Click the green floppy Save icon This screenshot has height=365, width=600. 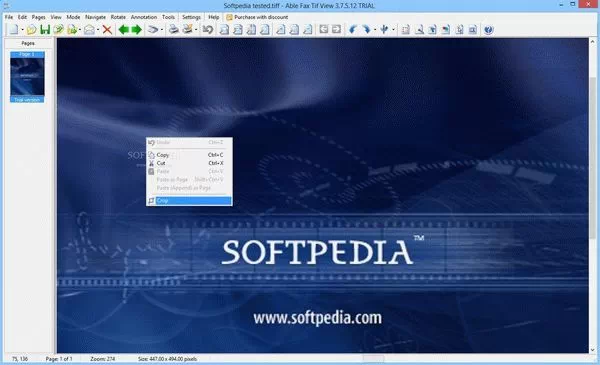point(45,29)
